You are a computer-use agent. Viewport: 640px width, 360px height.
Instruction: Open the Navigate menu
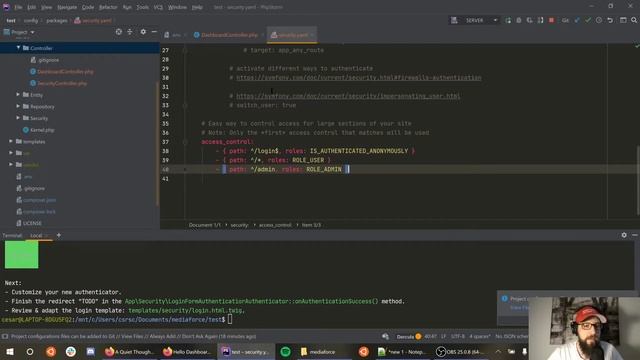click(x=67, y=7)
